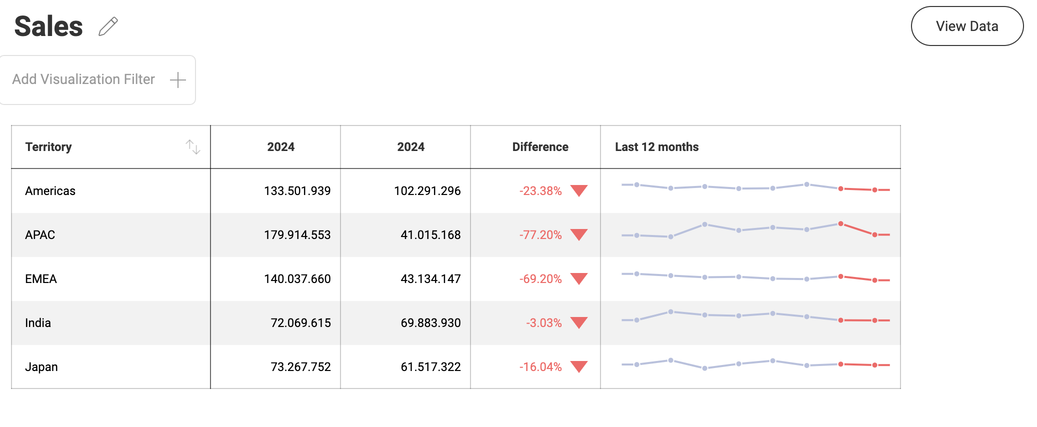The image size is (1037, 427).
Task: Click the red down triangle in Japan row
Action: coord(579,367)
